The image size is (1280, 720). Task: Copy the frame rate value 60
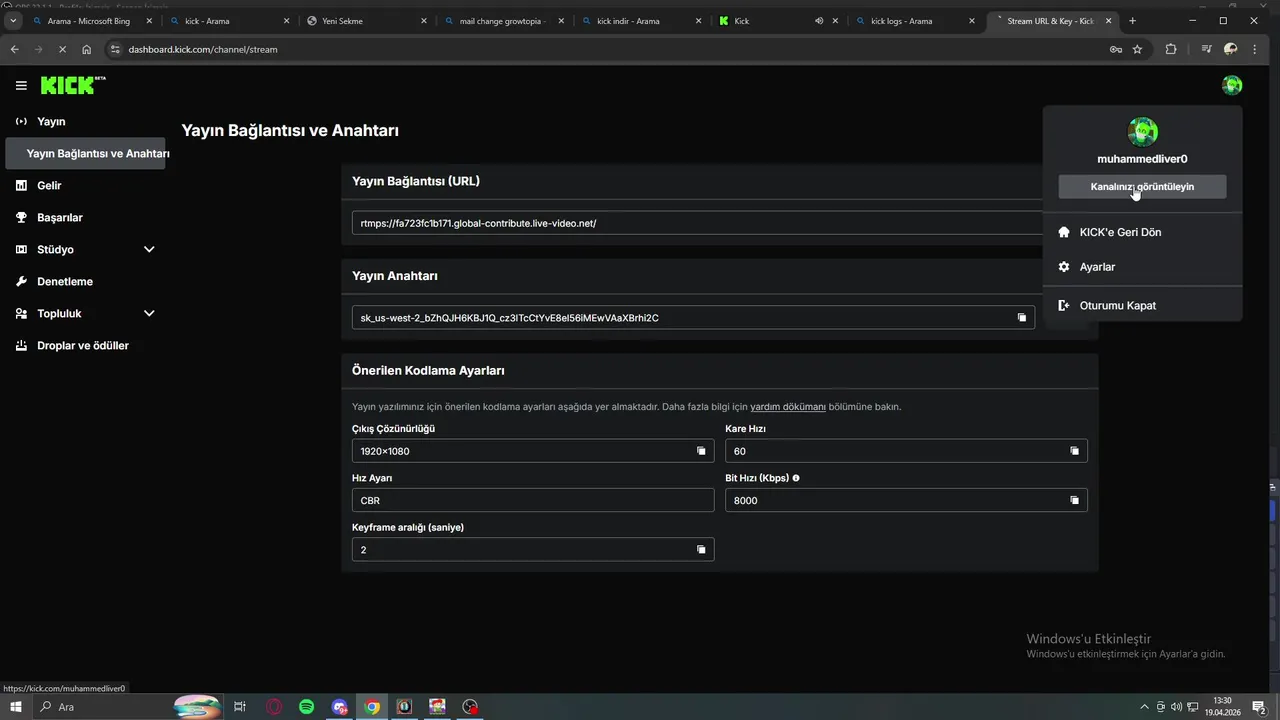coord(1075,451)
